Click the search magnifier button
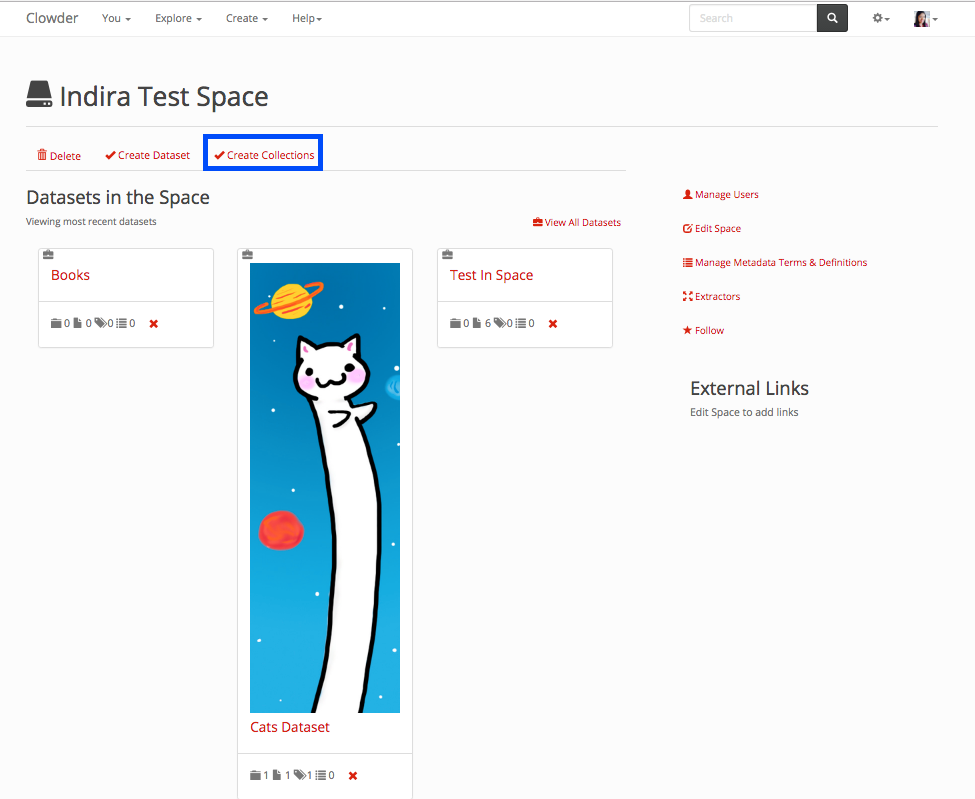The height and width of the screenshot is (799, 975). (832, 18)
